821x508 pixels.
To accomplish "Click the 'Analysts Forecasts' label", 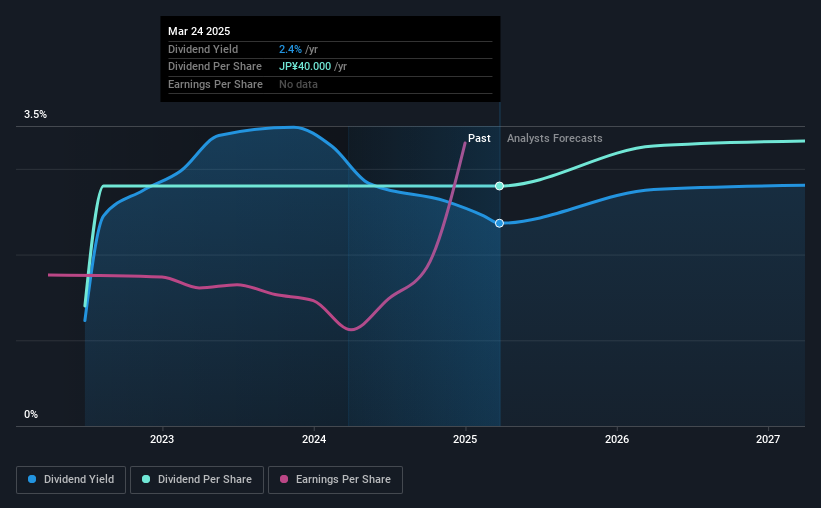I will pyautogui.click(x=554, y=138).
